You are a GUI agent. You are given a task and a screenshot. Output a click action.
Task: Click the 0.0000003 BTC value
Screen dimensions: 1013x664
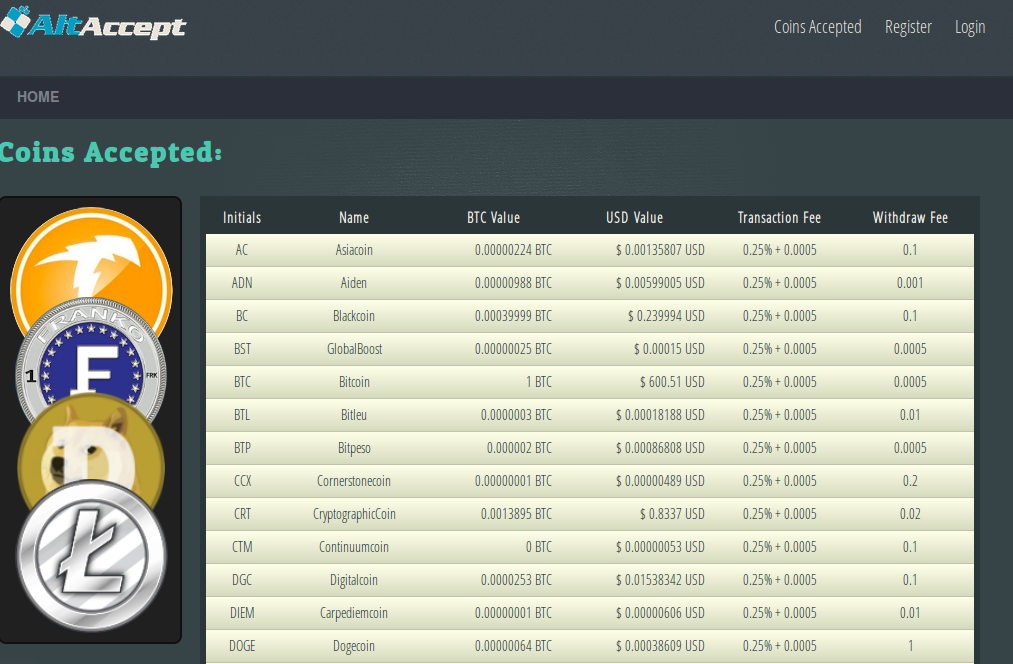pyautogui.click(x=516, y=415)
